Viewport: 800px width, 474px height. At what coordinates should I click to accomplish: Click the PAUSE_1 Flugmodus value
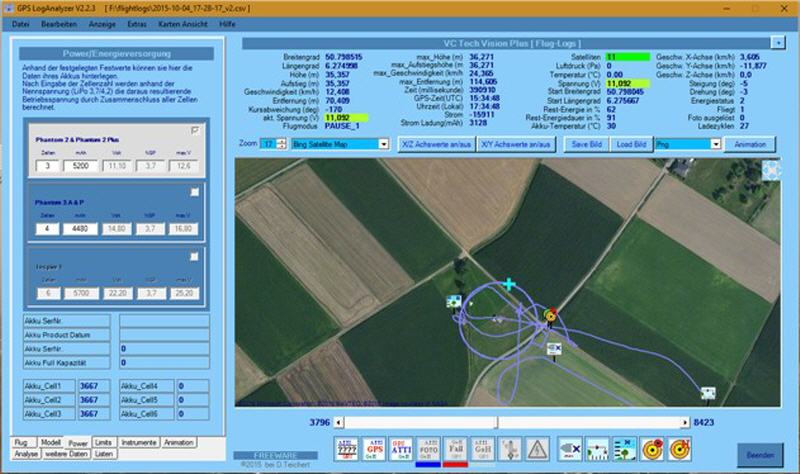click(x=342, y=126)
